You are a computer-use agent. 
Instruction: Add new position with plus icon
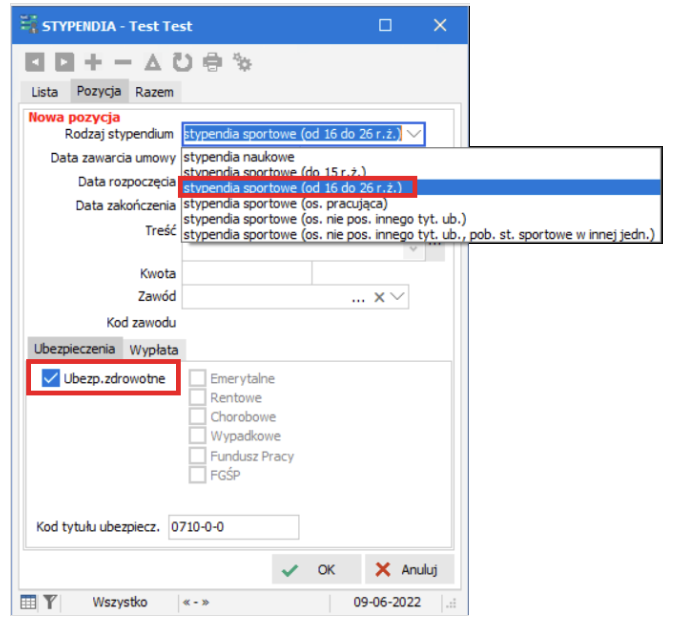(93, 62)
